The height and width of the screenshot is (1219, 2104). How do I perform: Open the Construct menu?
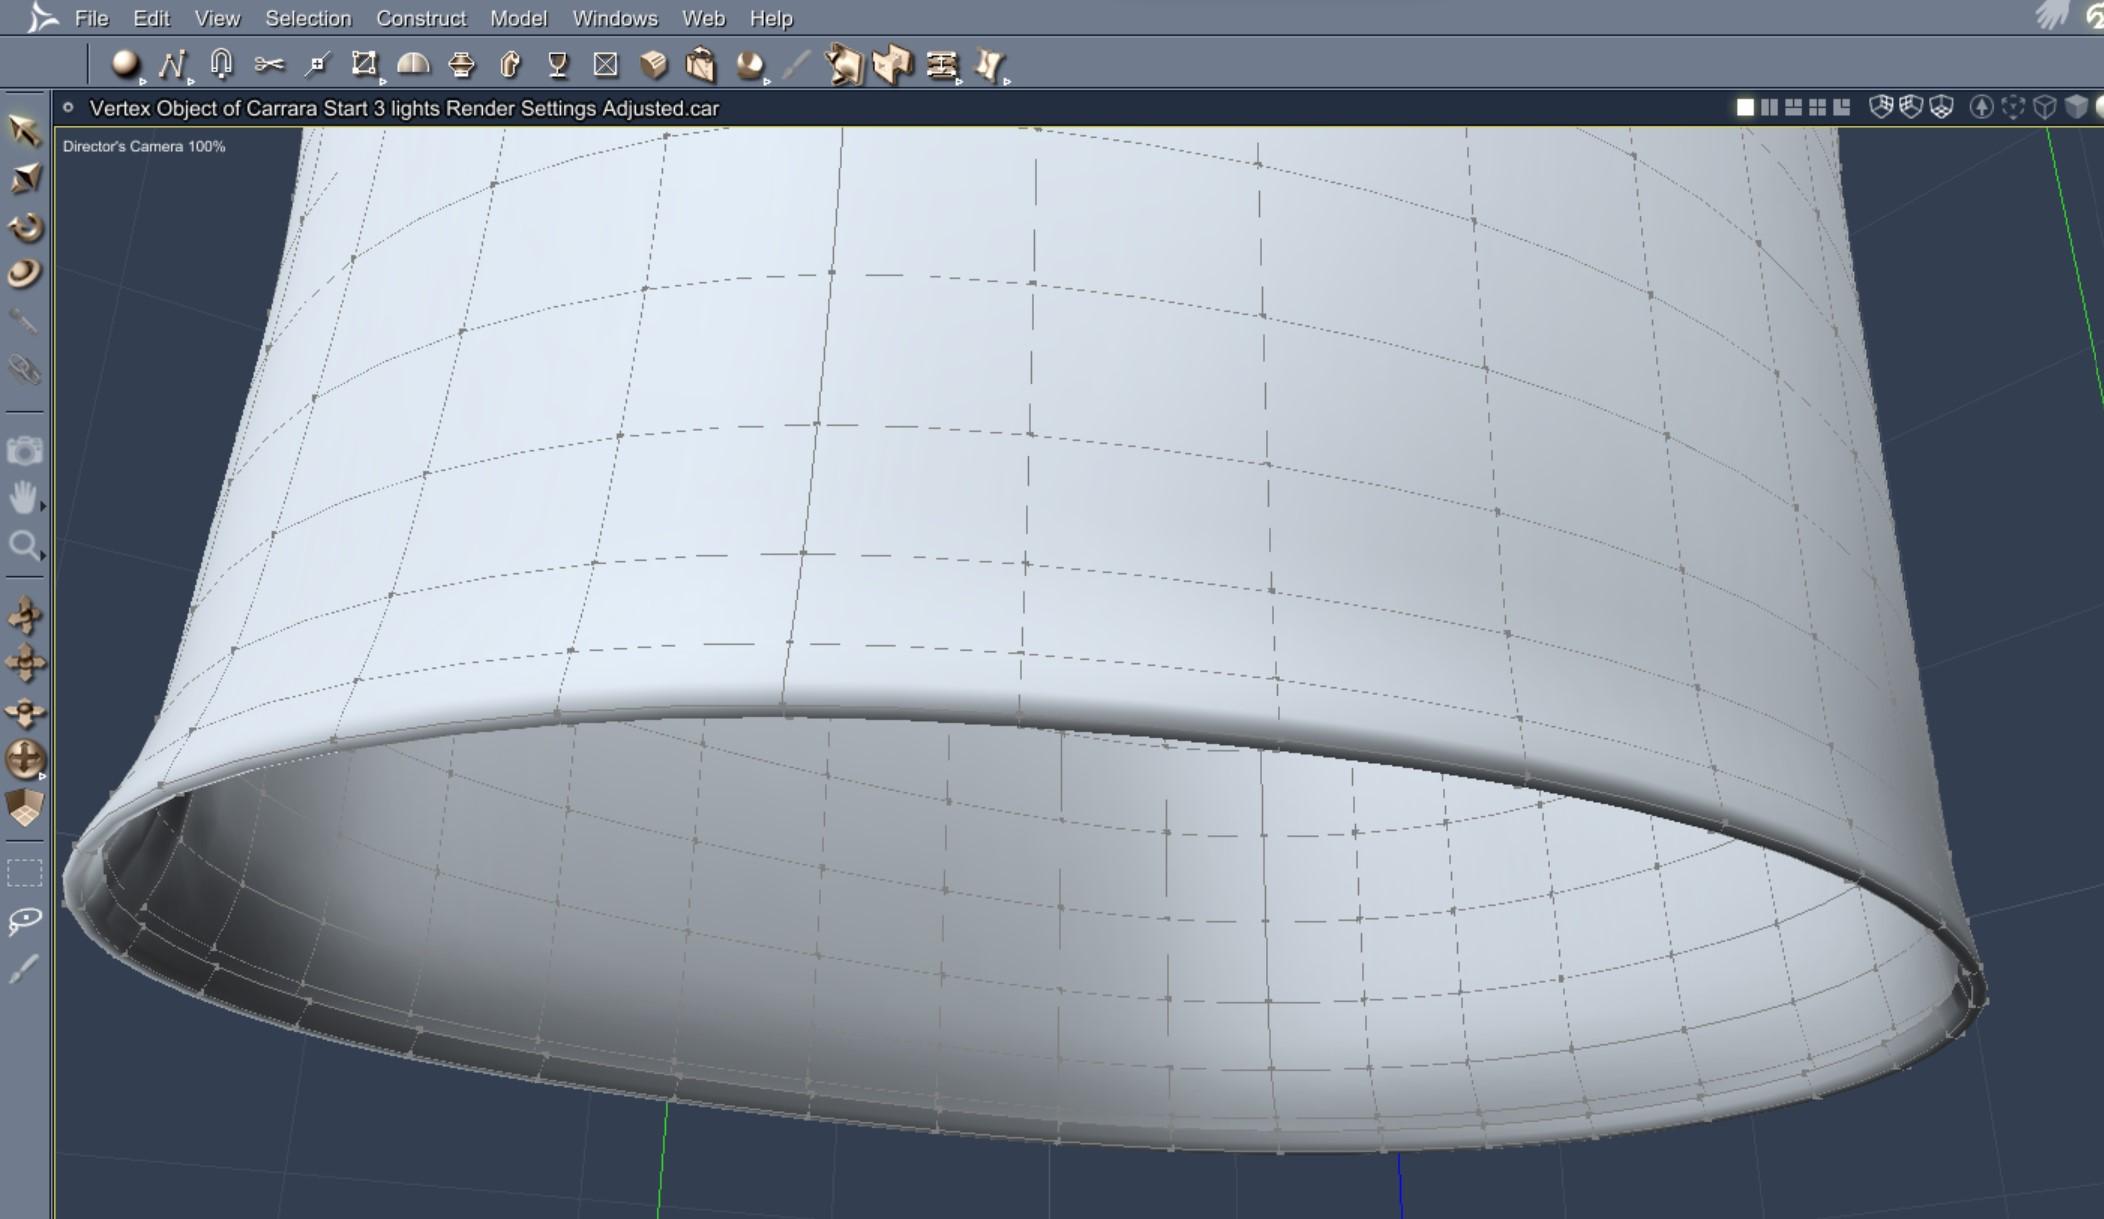coord(420,18)
